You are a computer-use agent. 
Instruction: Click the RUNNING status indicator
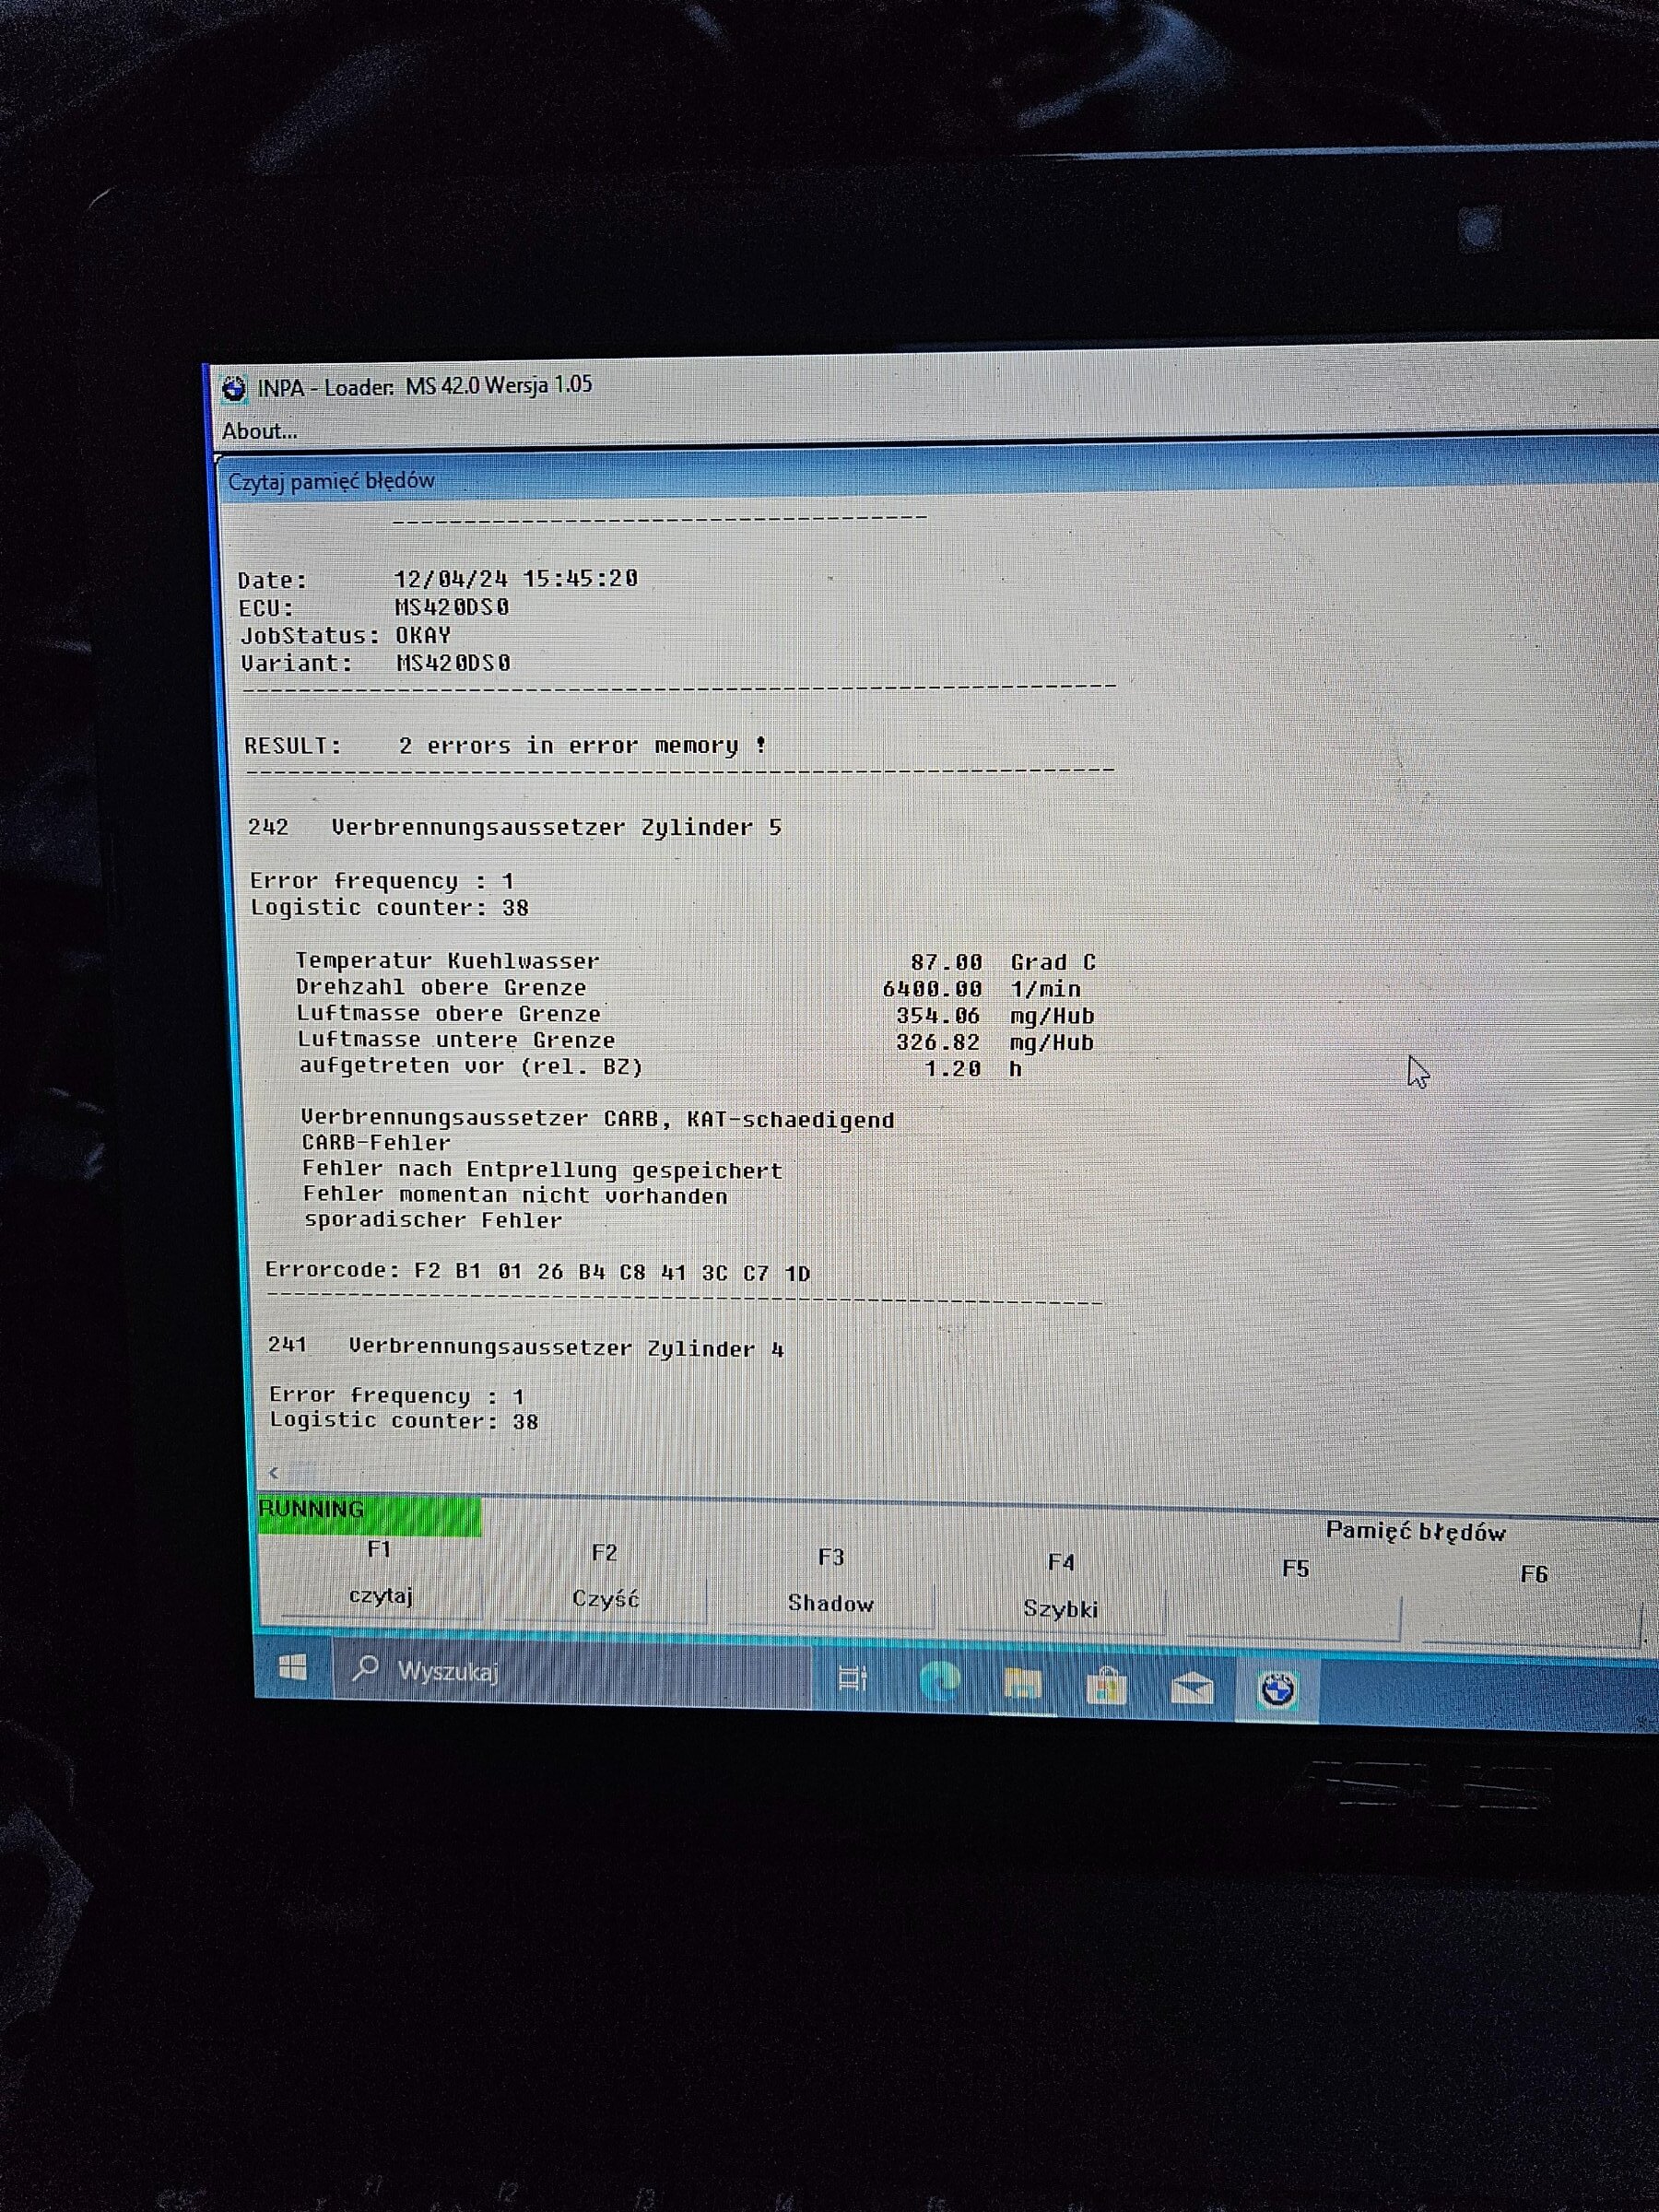(369, 1515)
